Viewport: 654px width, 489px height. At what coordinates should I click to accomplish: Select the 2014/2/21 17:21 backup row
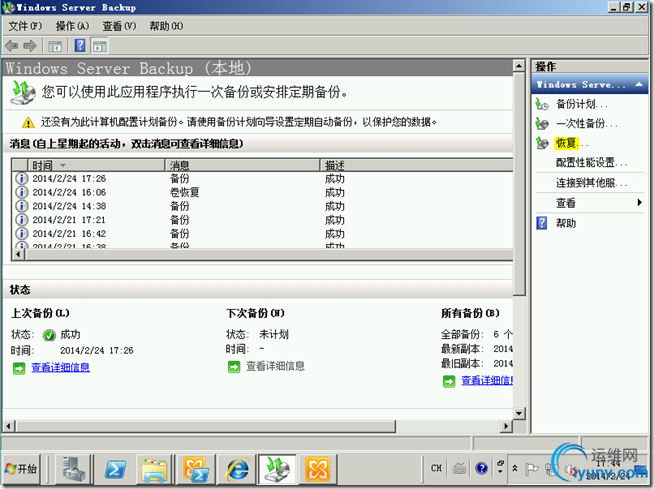tap(263, 220)
